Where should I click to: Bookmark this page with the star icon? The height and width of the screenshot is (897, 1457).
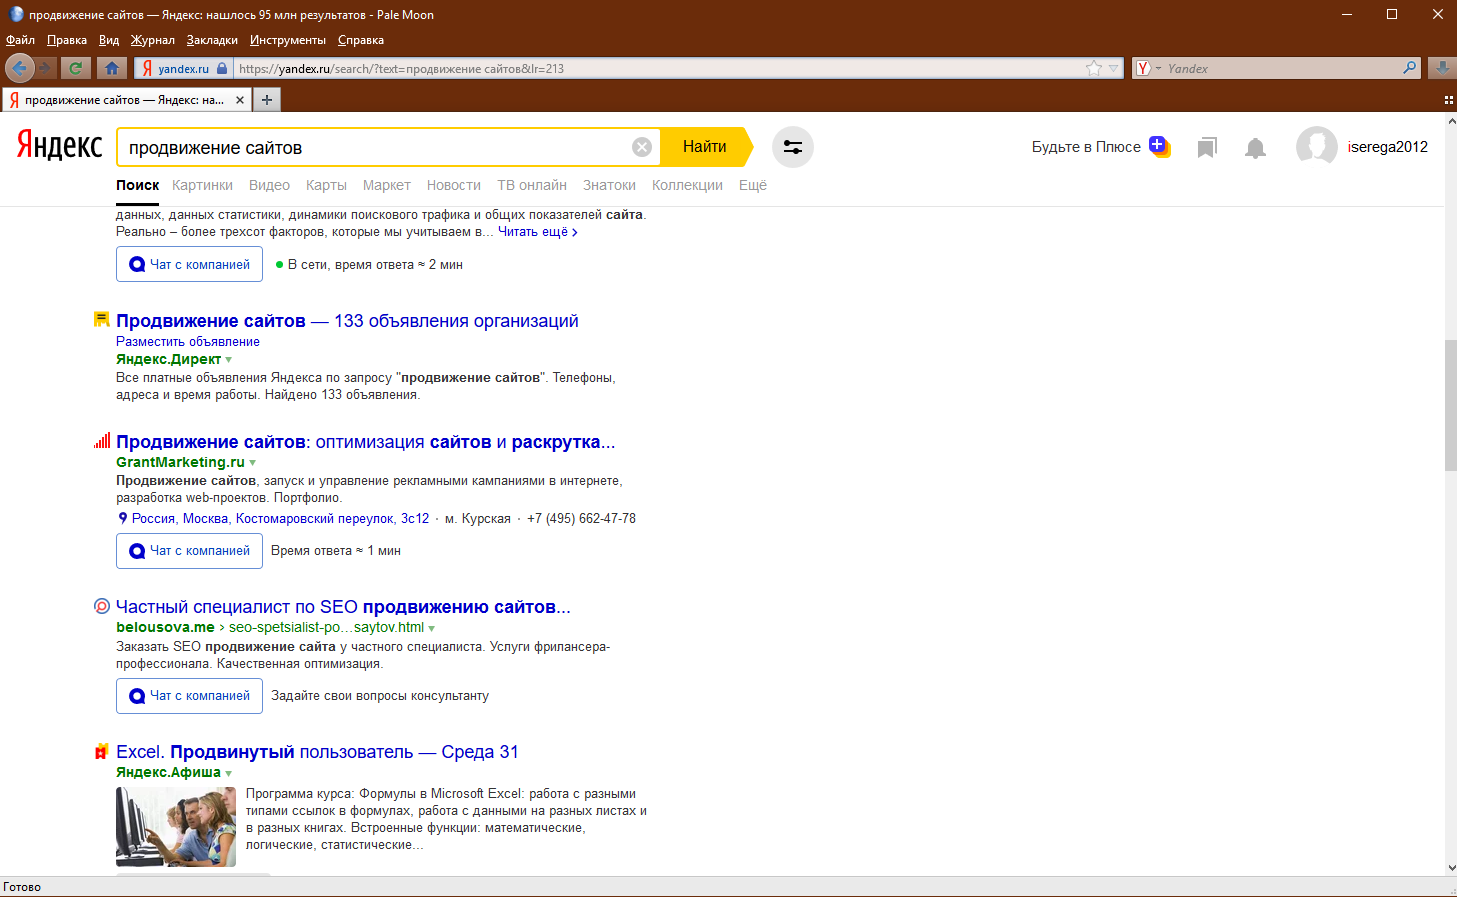click(x=1094, y=68)
